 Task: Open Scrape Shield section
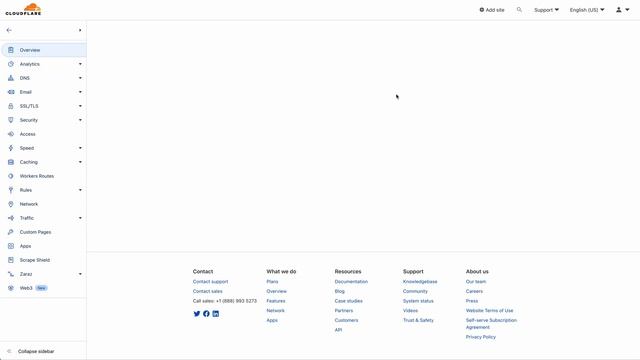click(x=35, y=260)
